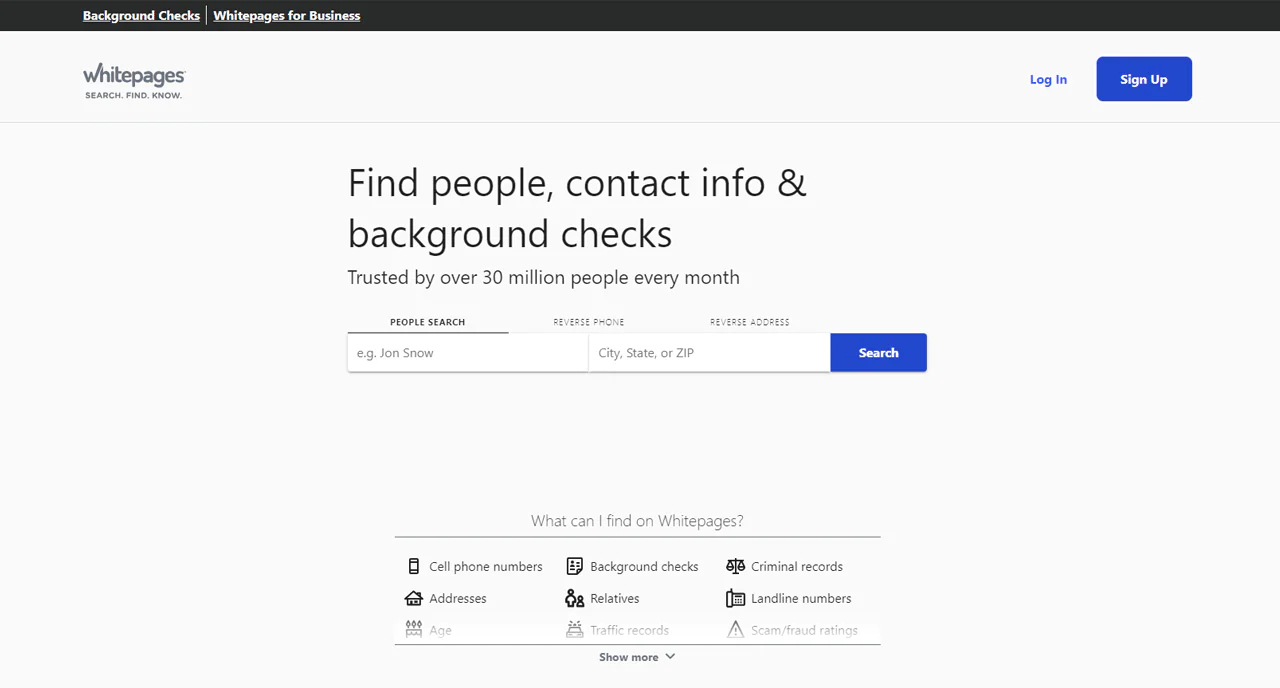1280x688 pixels.
Task: Select the landline numbers phone icon
Action: 736,598
